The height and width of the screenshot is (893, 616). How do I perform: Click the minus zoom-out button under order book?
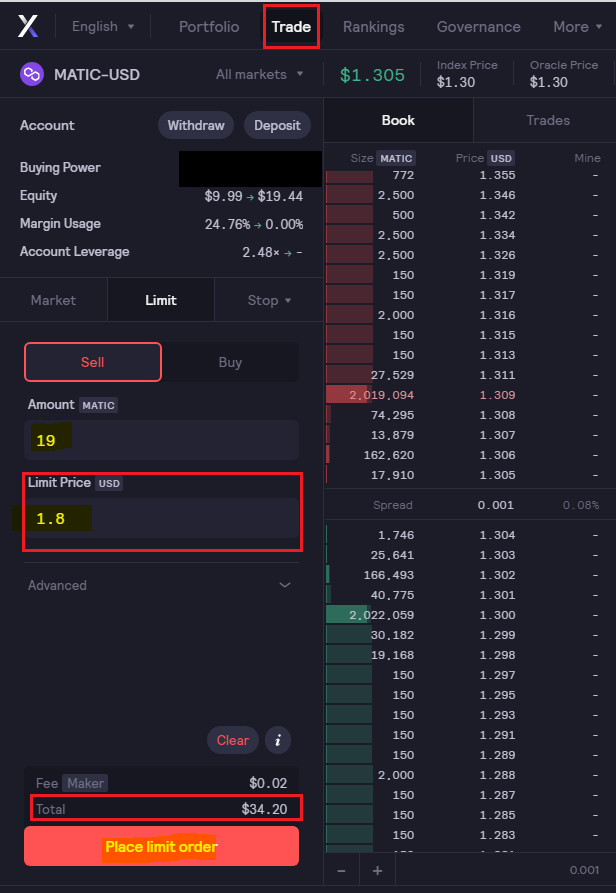342,870
